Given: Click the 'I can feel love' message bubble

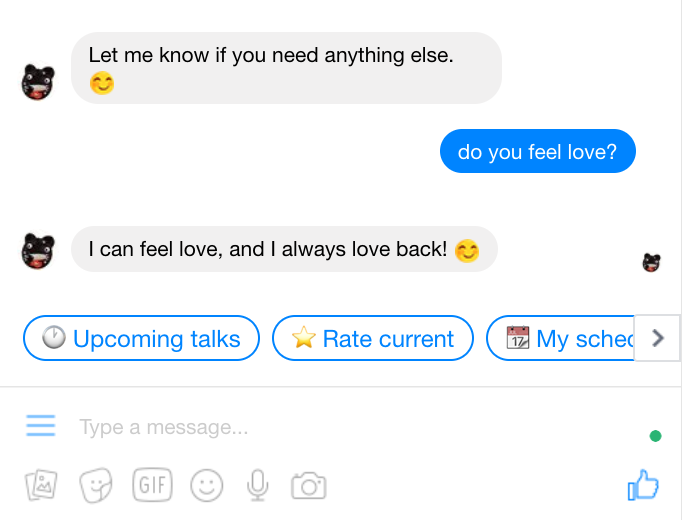Looking at the screenshot, I should (284, 249).
